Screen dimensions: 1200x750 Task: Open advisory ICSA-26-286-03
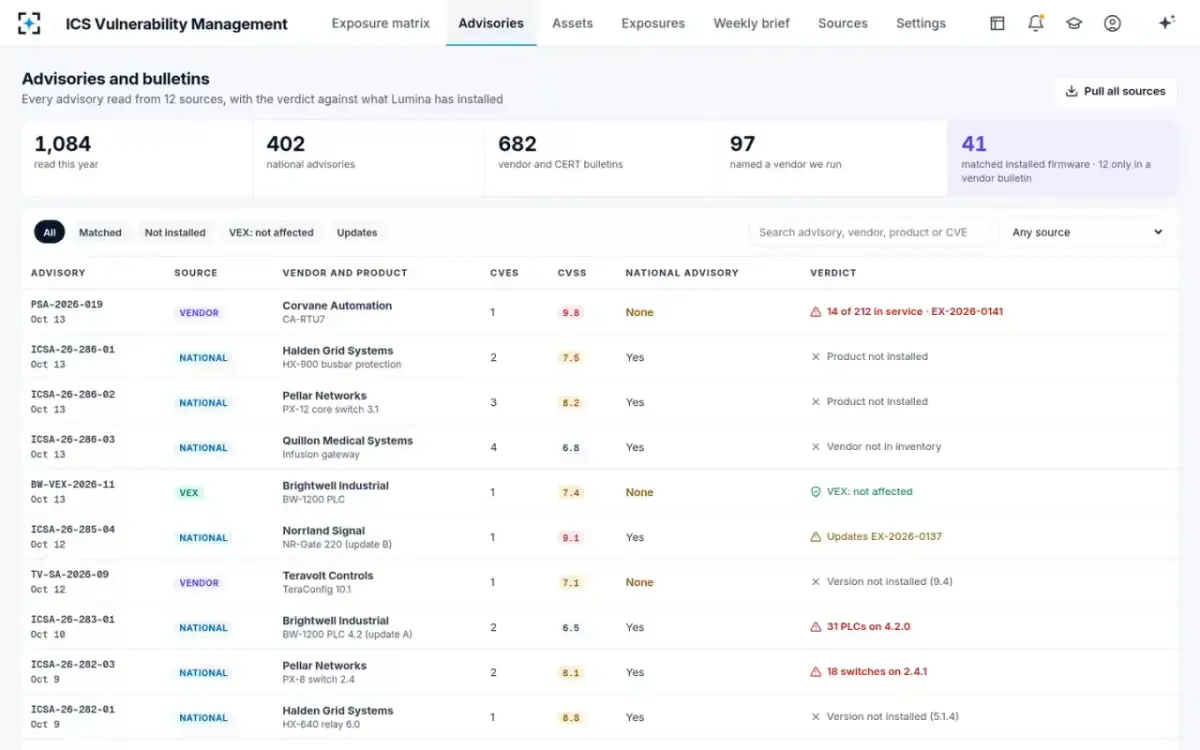coord(73,439)
